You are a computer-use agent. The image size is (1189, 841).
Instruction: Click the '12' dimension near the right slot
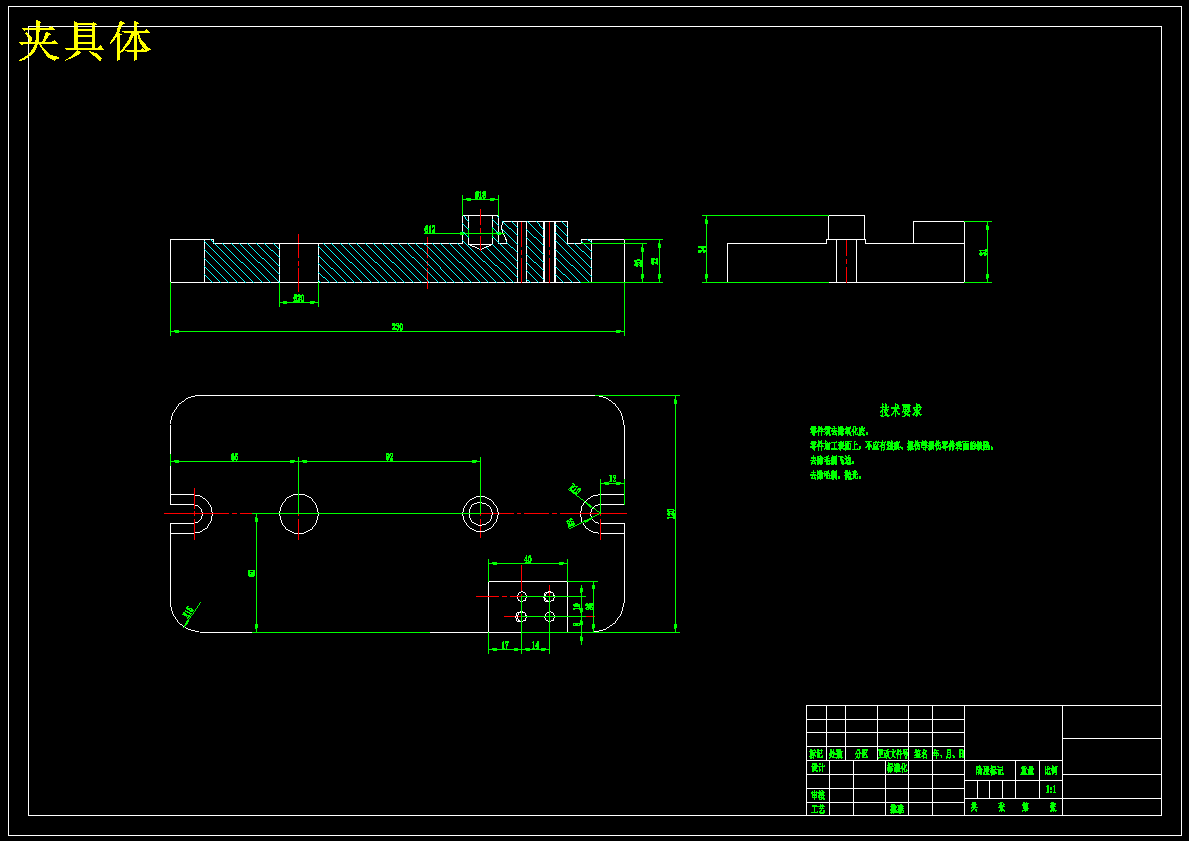point(613,479)
